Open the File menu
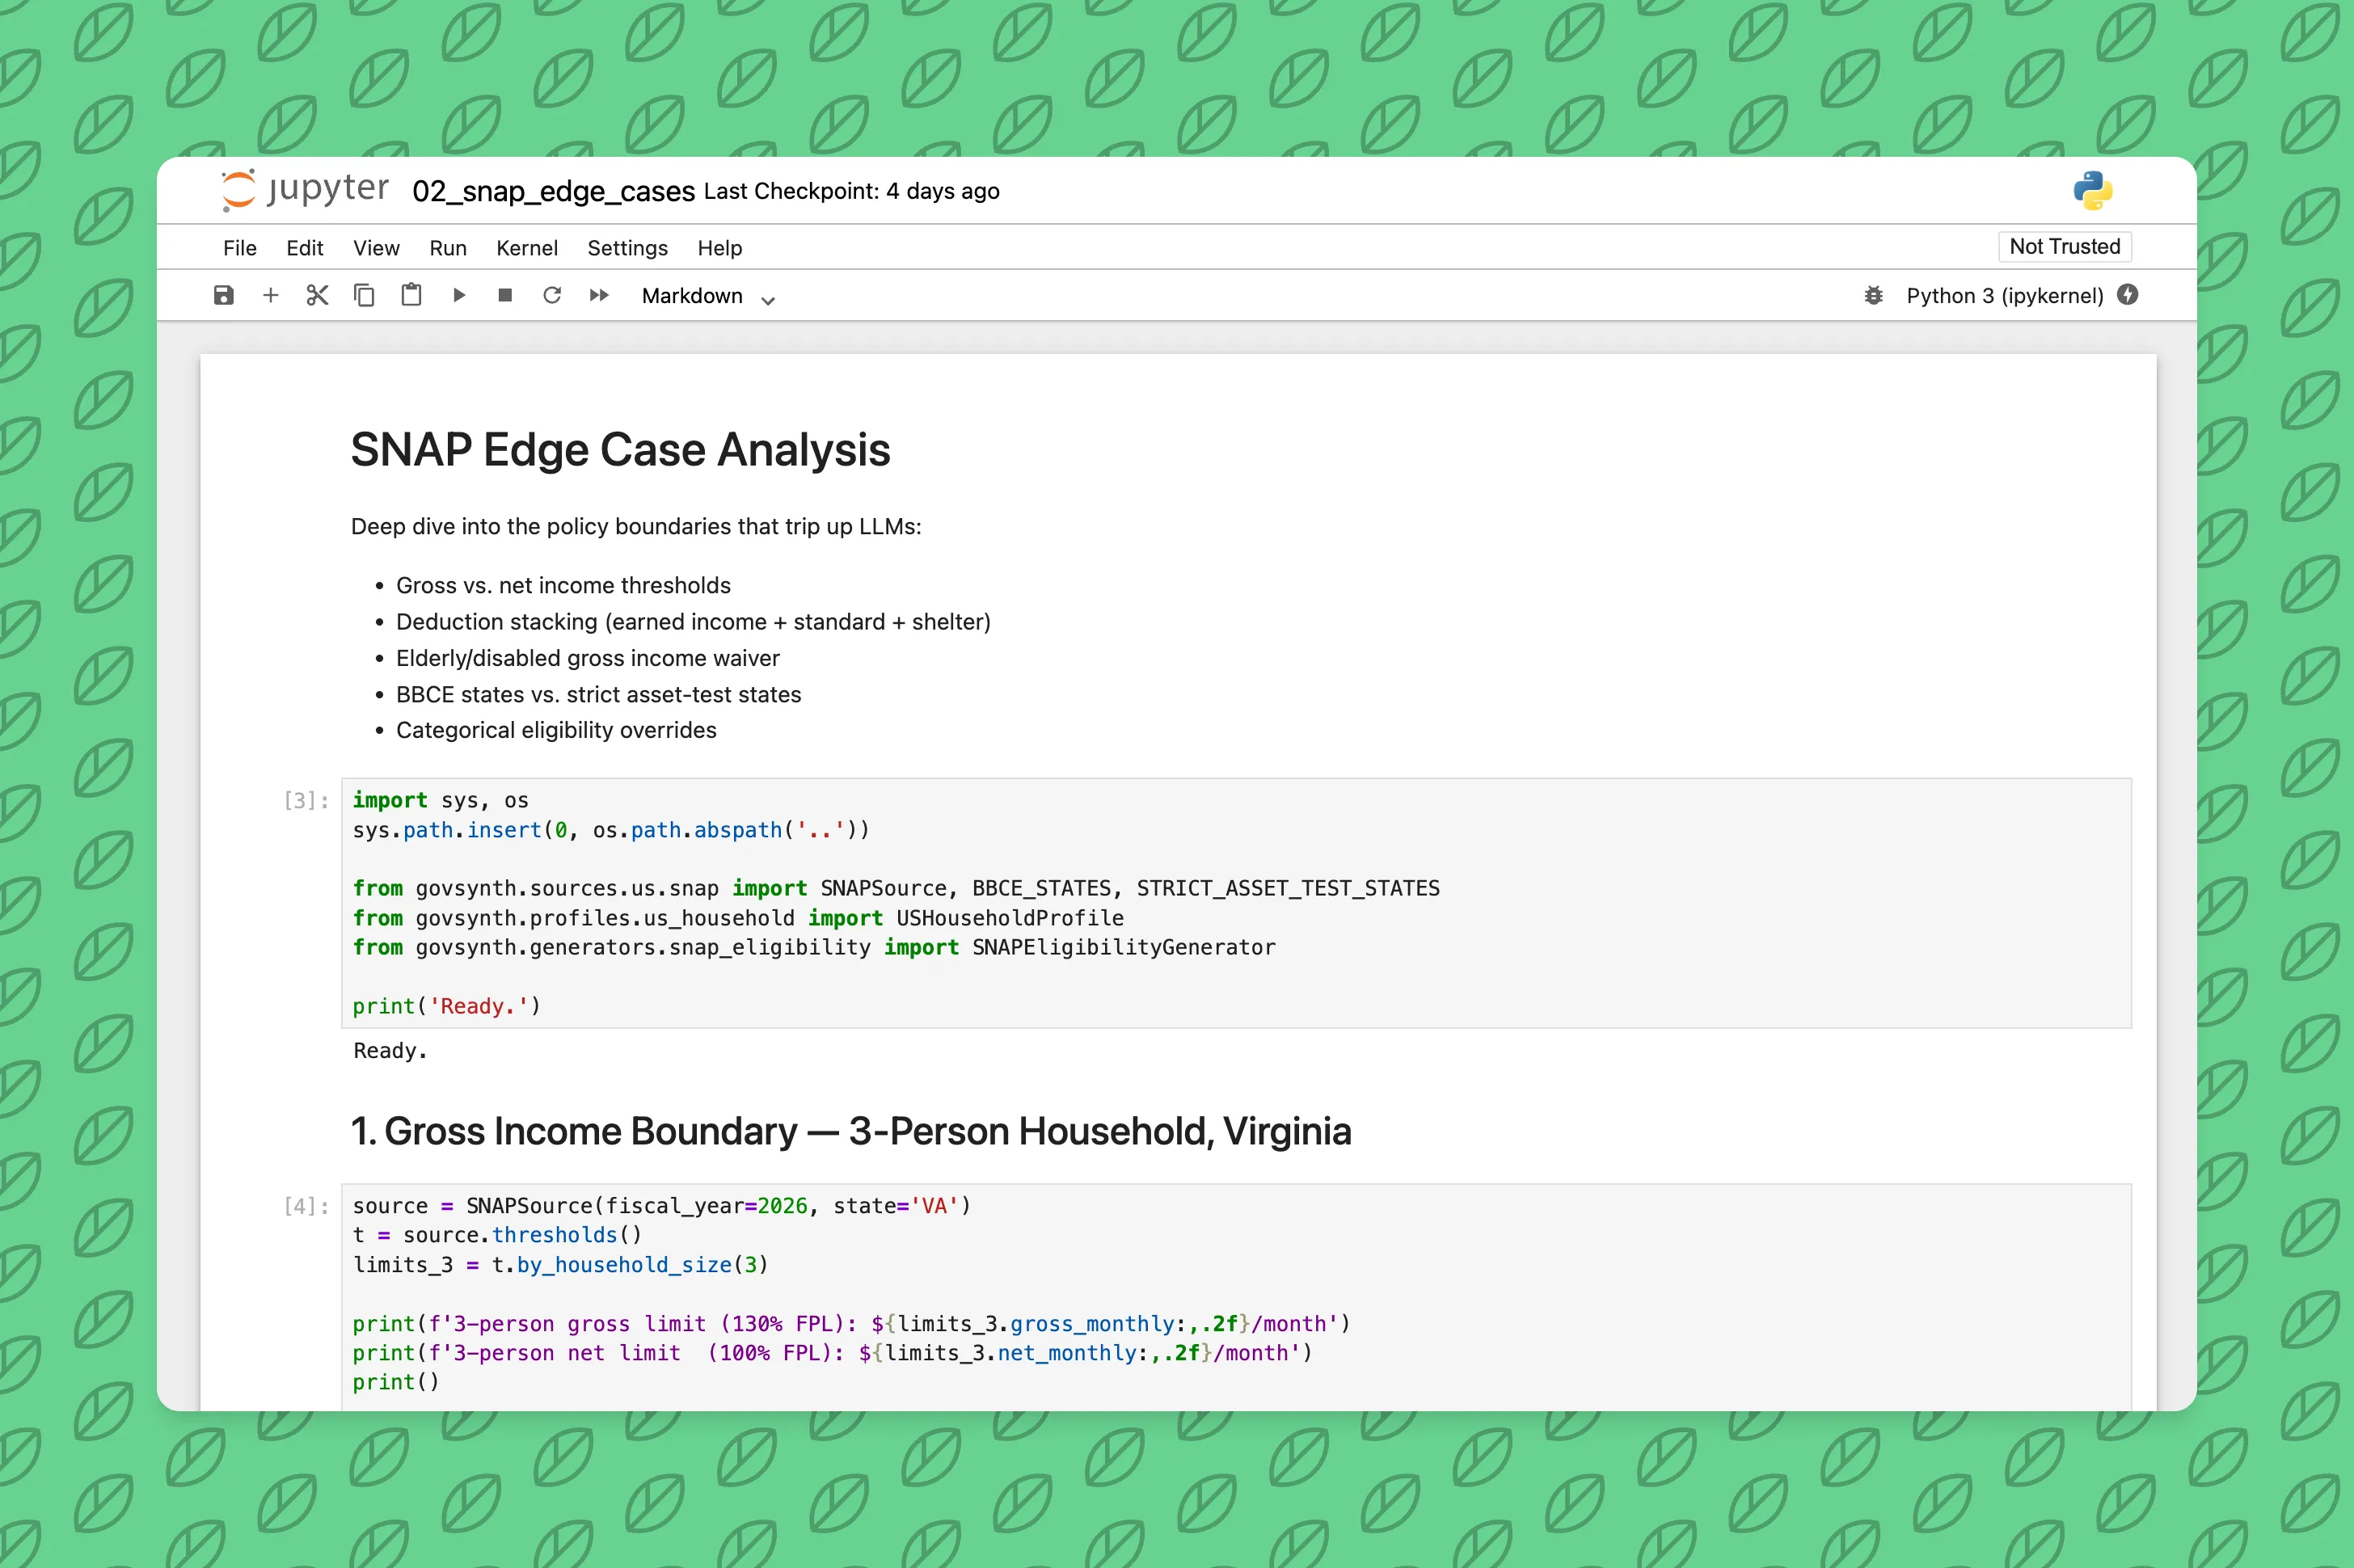This screenshot has width=2354, height=1568. [x=239, y=248]
